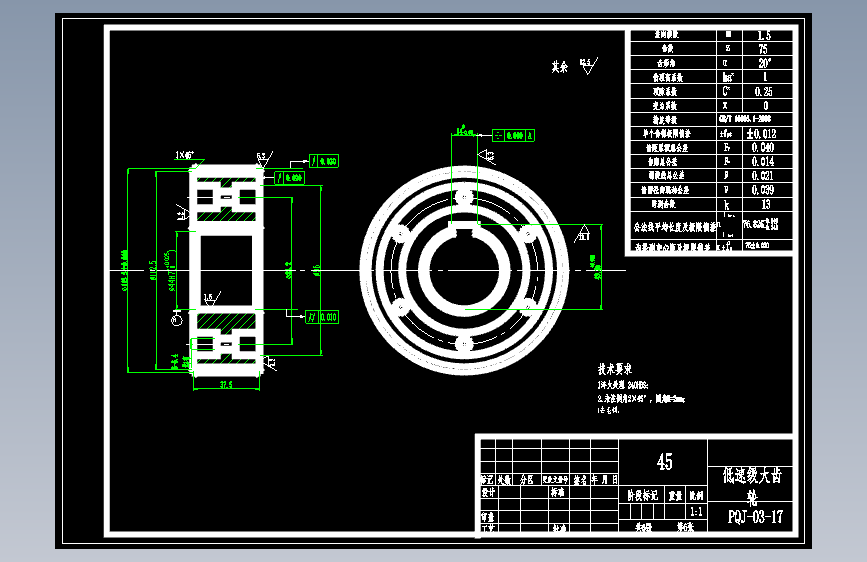Click the 其余 surface roughness note
The width and height of the screenshot is (867, 562).
coord(560,67)
